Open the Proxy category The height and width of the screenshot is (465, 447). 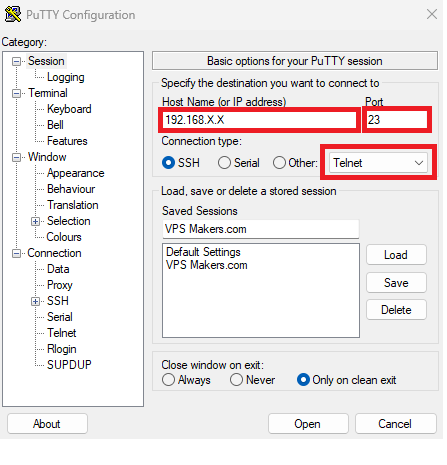(x=60, y=285)
